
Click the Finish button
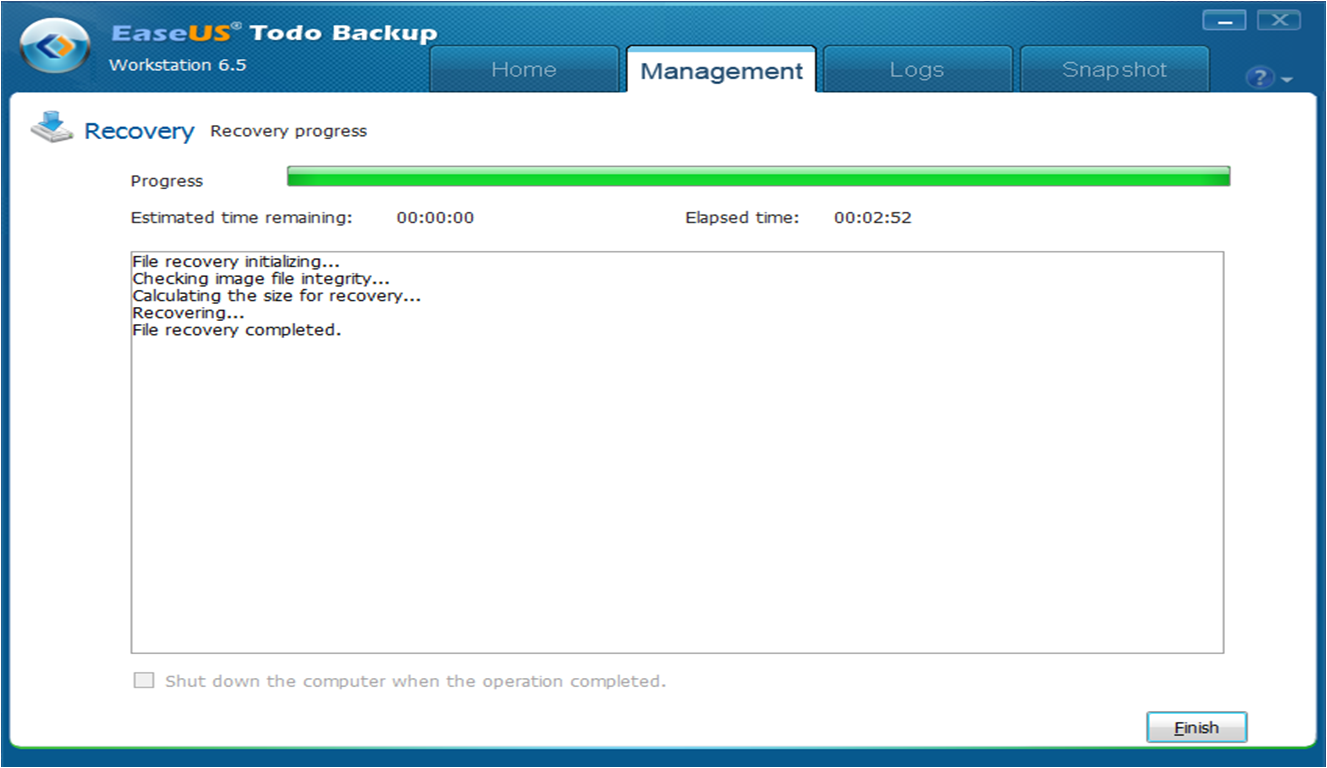[x=1196, y=727]
